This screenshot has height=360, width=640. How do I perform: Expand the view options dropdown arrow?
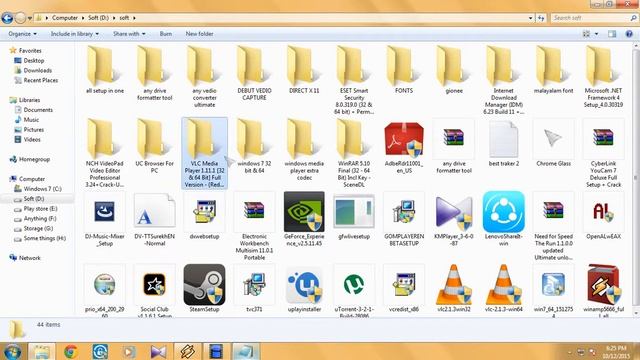click(x=596, y=34)
